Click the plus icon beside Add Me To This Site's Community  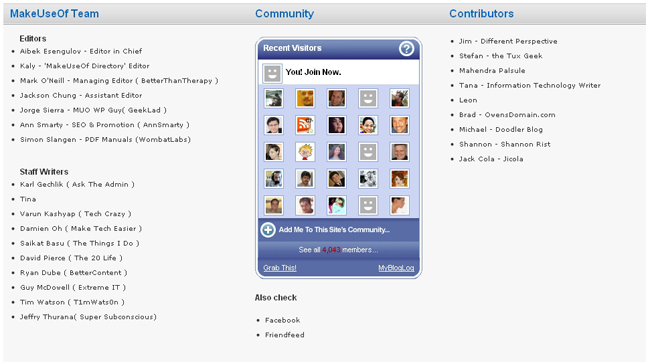pos(268,230)
